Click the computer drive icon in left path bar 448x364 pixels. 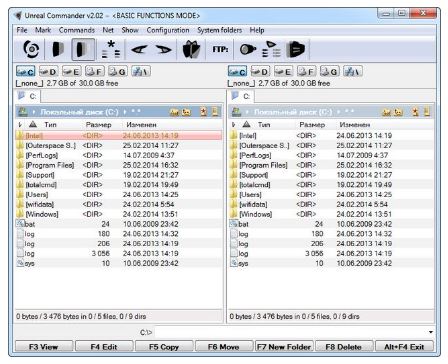coord(23,112)
